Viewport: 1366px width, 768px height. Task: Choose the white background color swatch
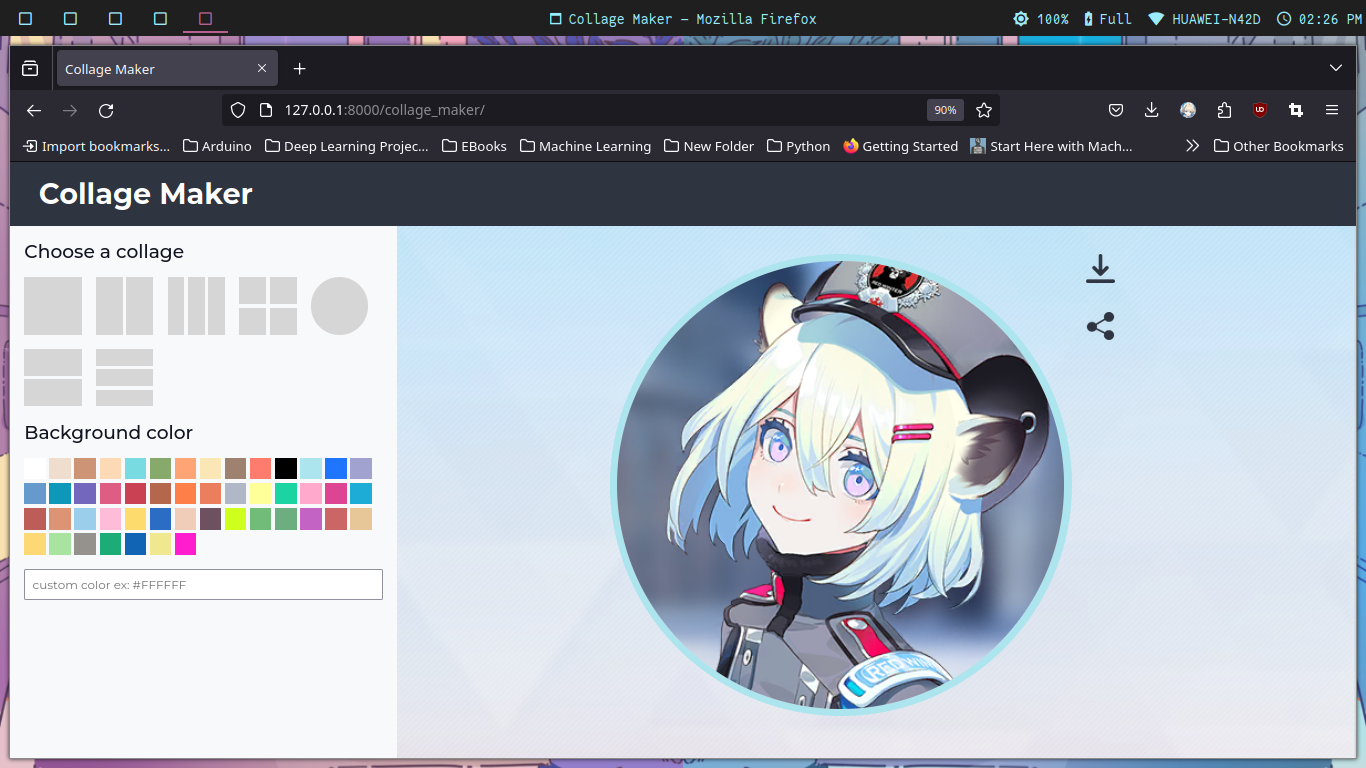[35, 468]
